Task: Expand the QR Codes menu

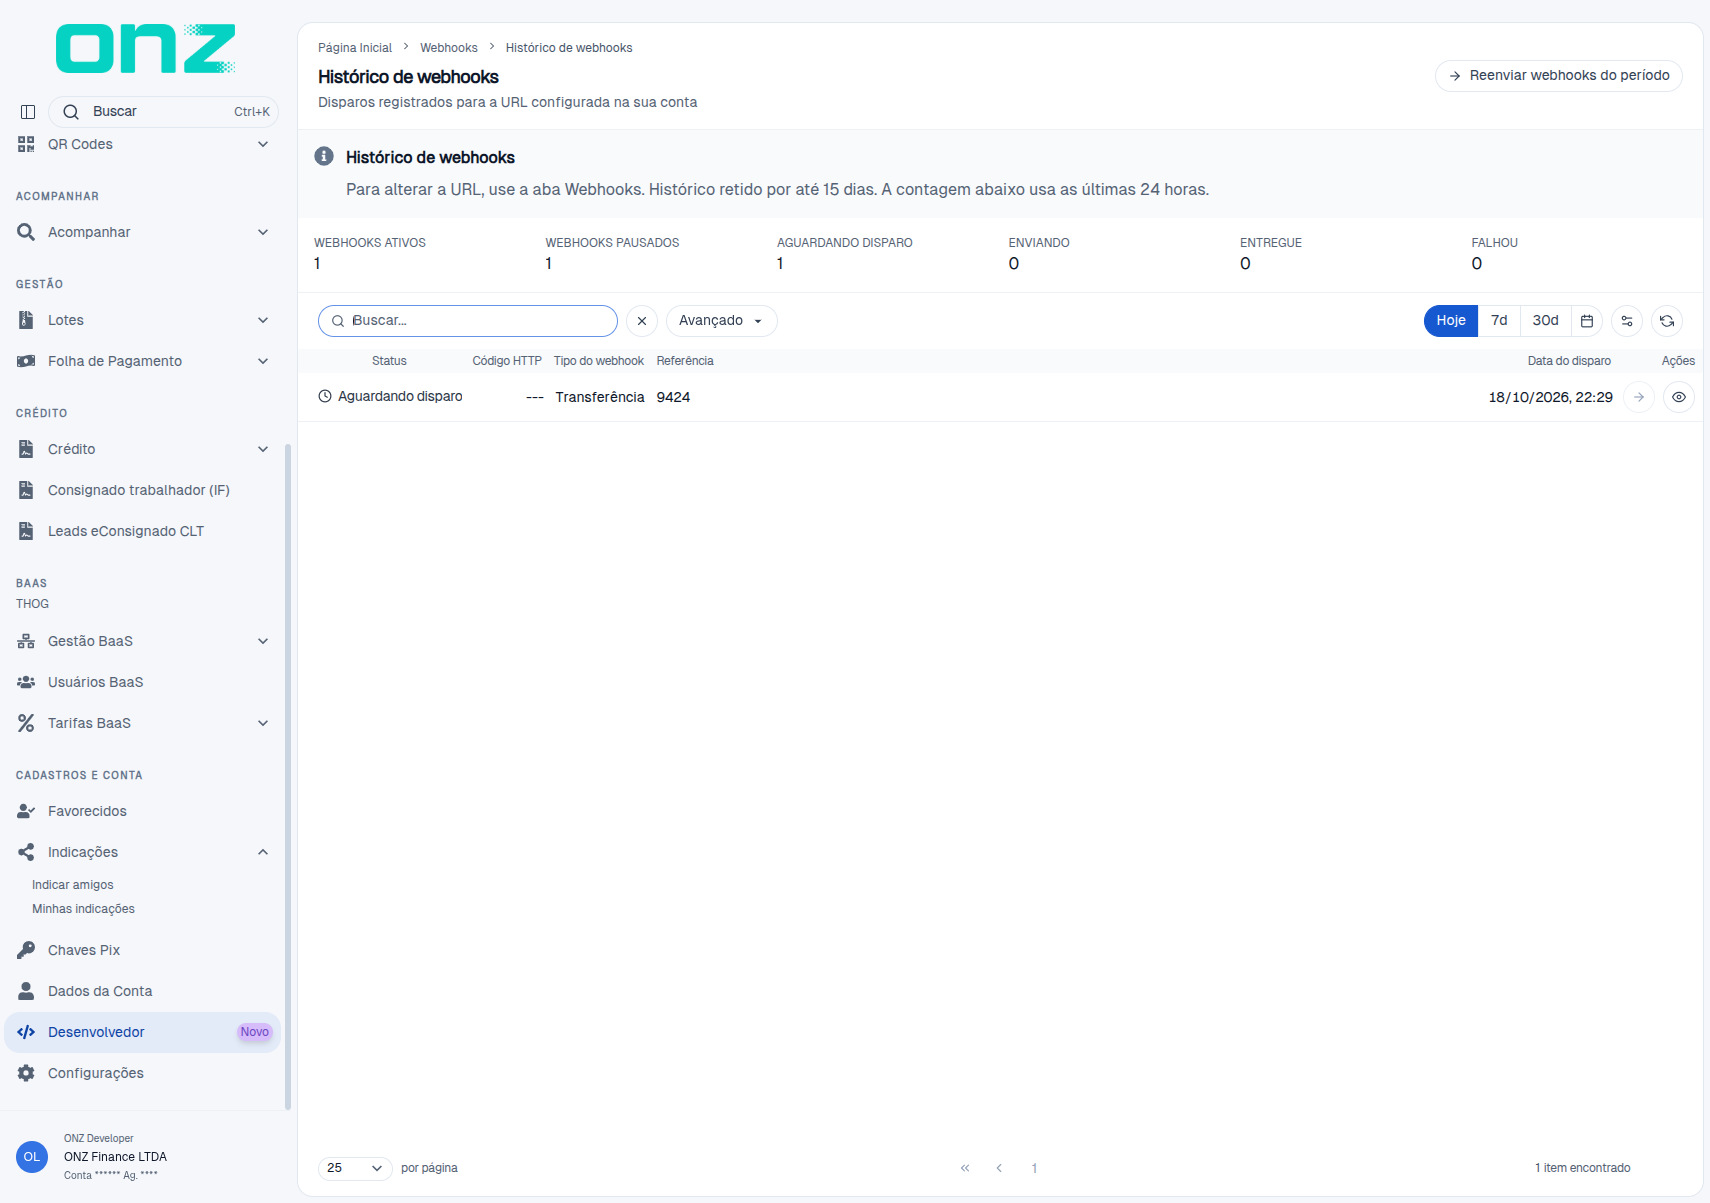Action: pos(142,144)
